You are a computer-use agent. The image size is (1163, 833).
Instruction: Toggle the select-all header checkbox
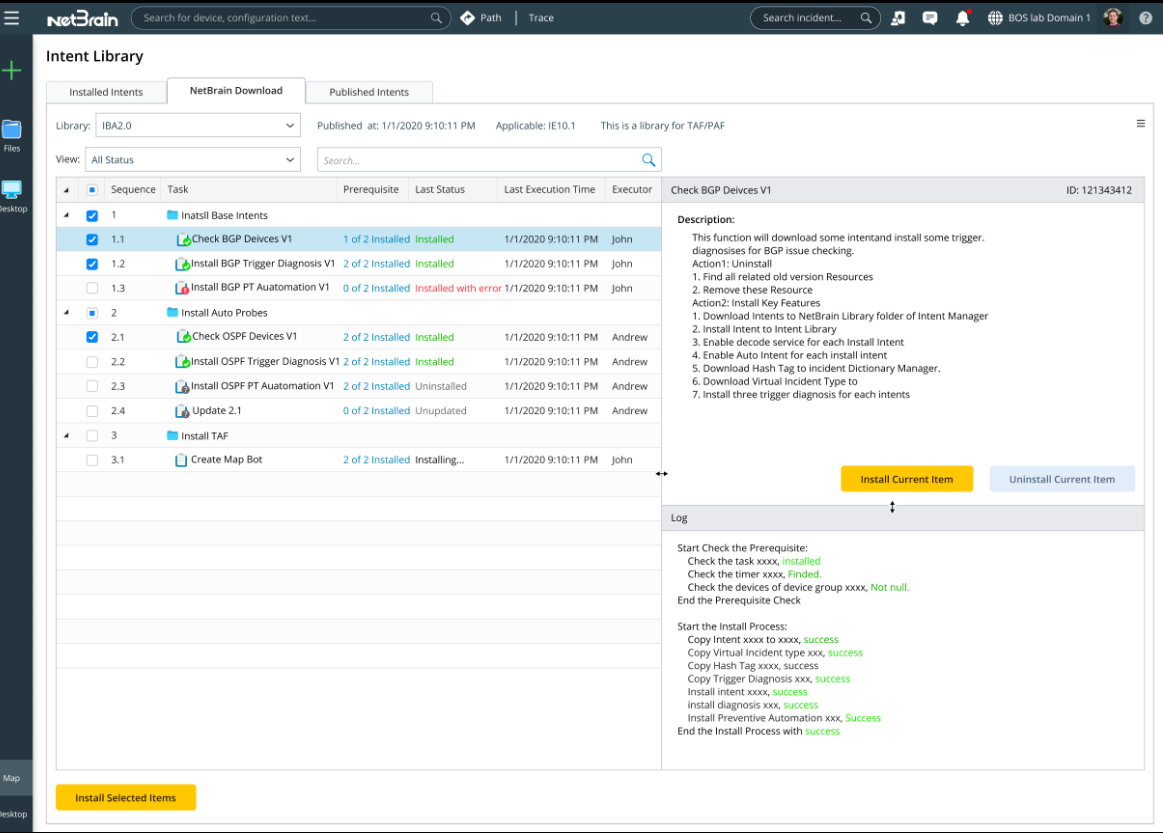tap(92, 190)
